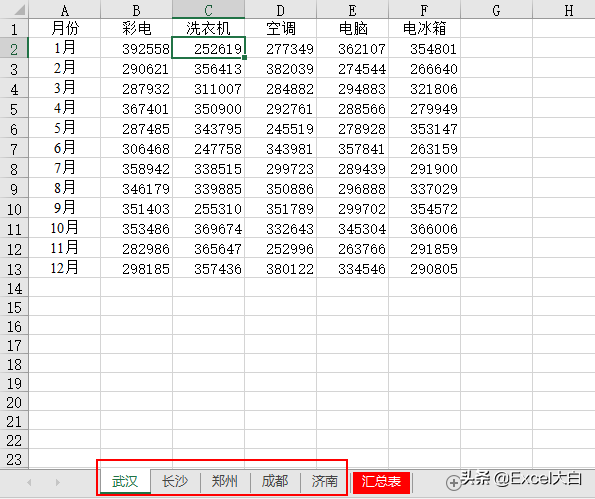Select cell containing 343795

(208, 129)
